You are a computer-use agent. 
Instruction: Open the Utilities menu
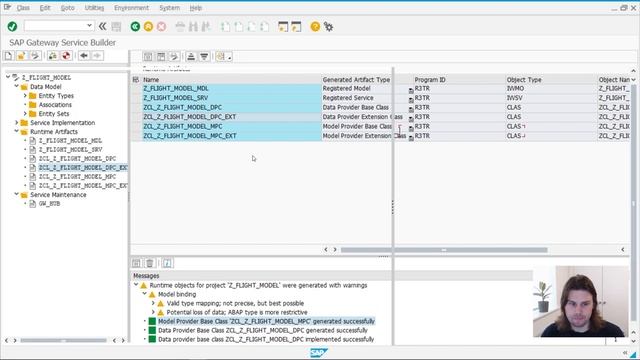(x=94, y=8)
